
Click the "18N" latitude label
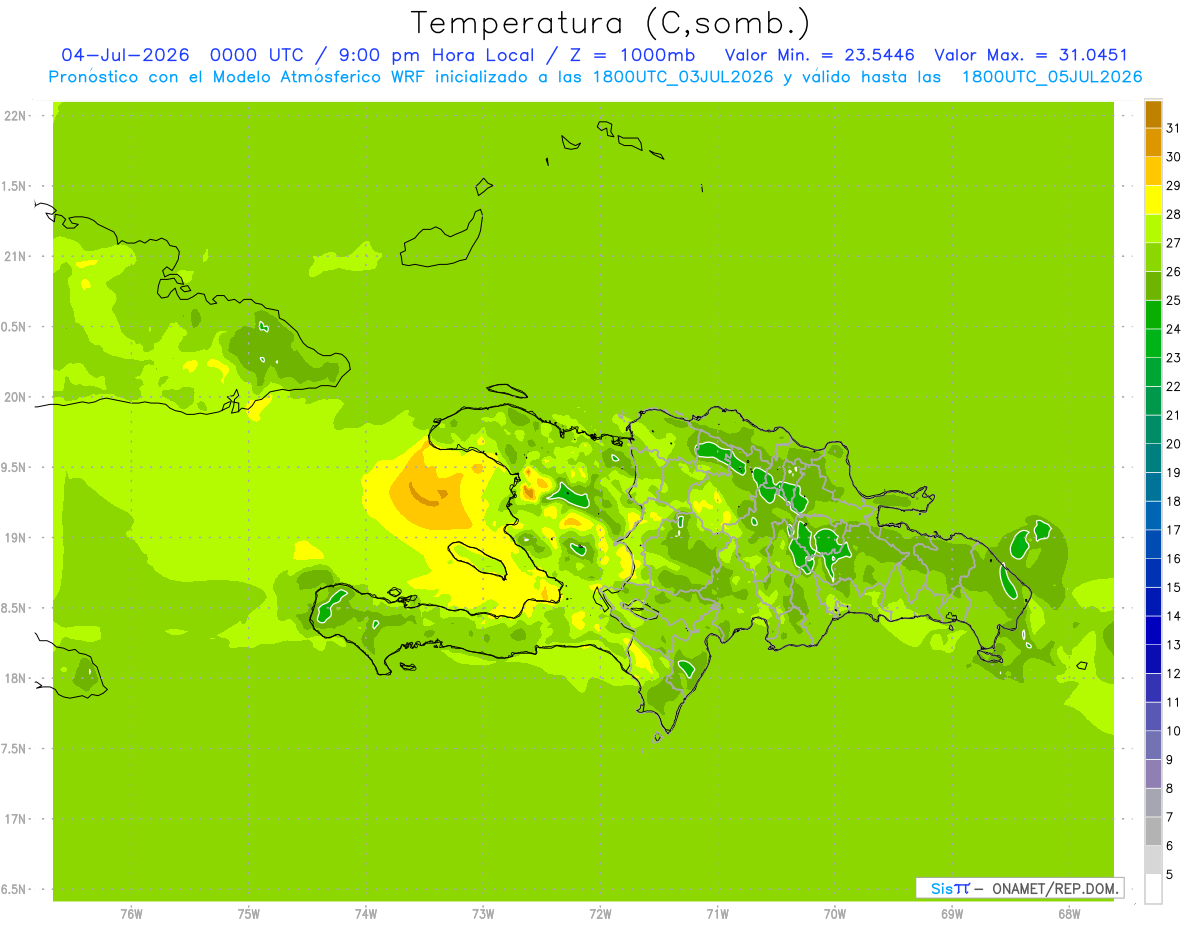14,678
